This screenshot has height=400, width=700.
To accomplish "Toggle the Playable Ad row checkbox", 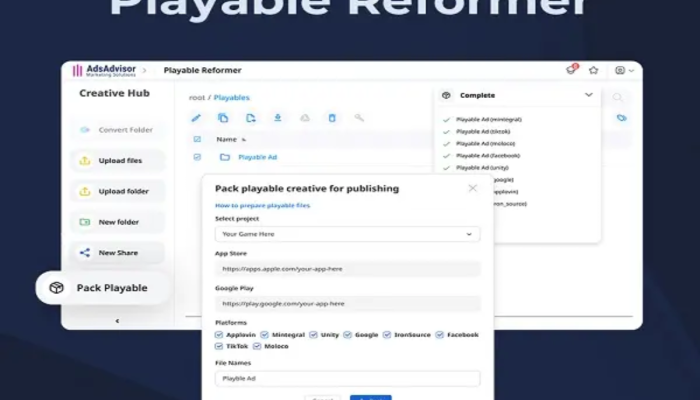I will [197, 157].
